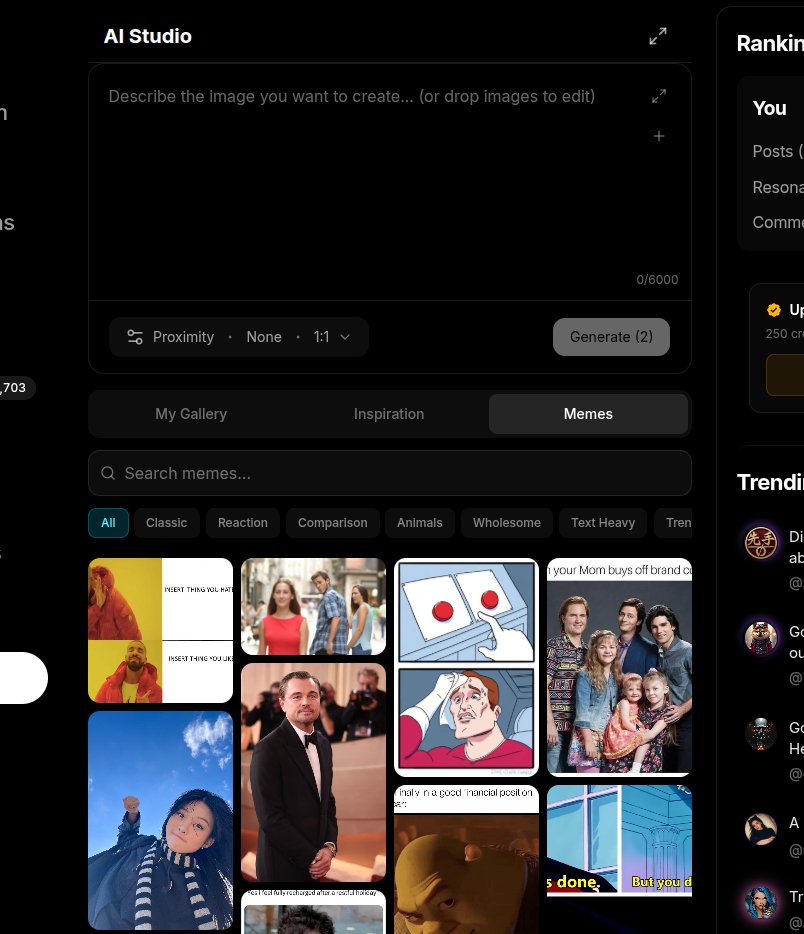Expand the AI Studio panel fullscreen

(x=657, y=36)
